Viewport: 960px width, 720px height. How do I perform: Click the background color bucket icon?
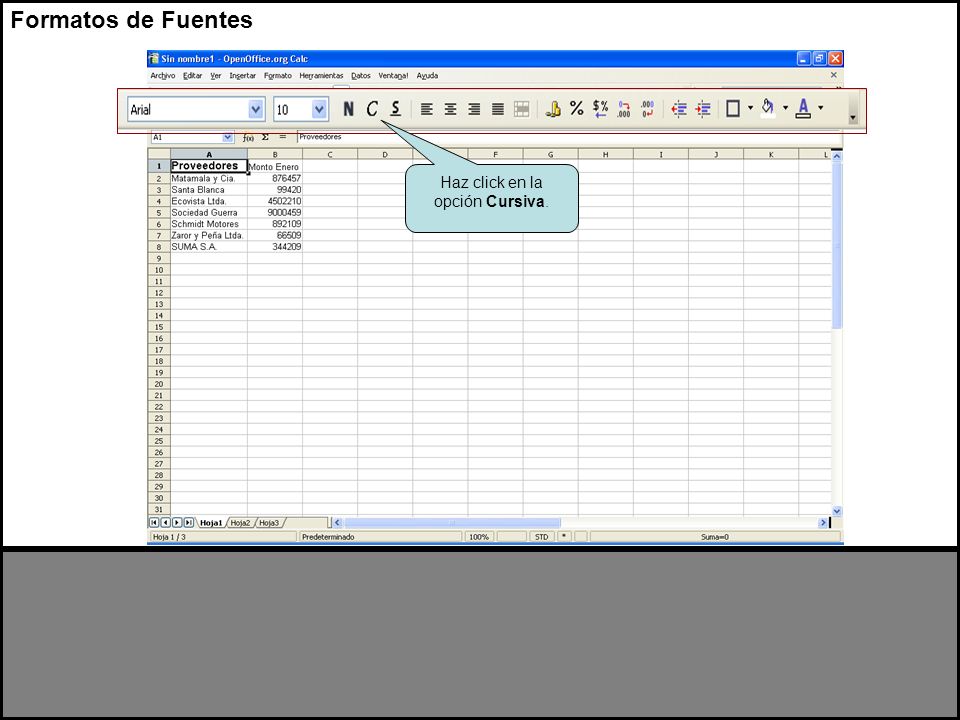click(768, 109)
